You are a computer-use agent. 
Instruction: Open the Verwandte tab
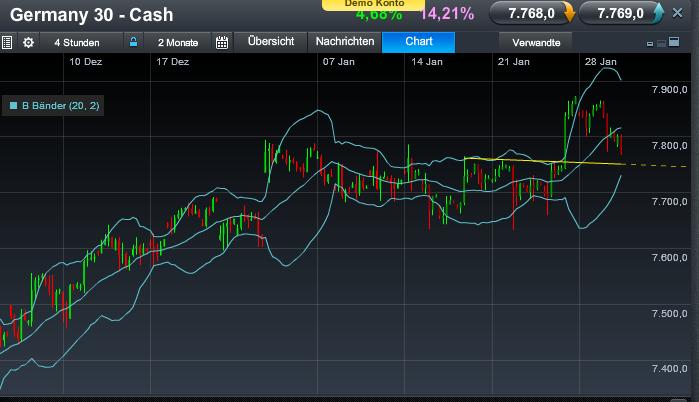tap(536, 43)
